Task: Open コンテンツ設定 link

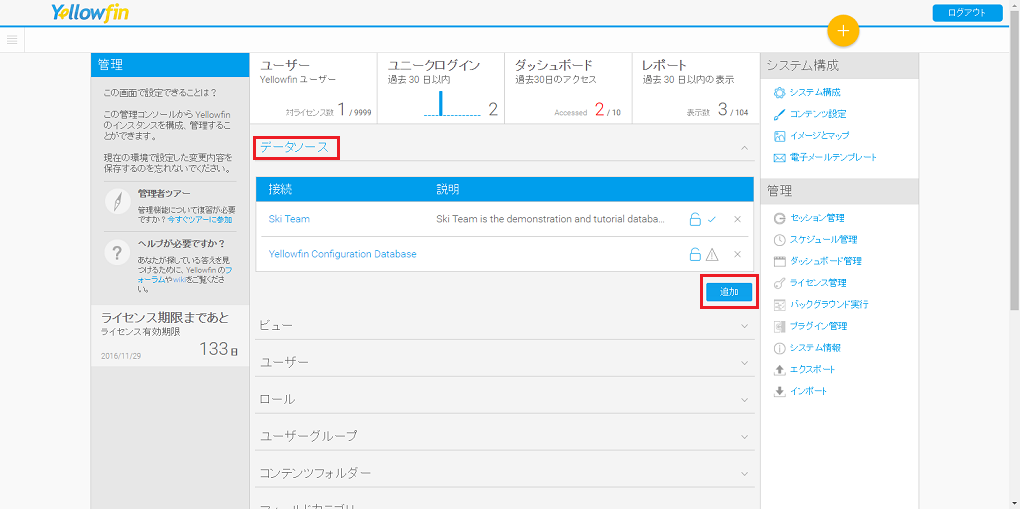Action: pos(818,115)
